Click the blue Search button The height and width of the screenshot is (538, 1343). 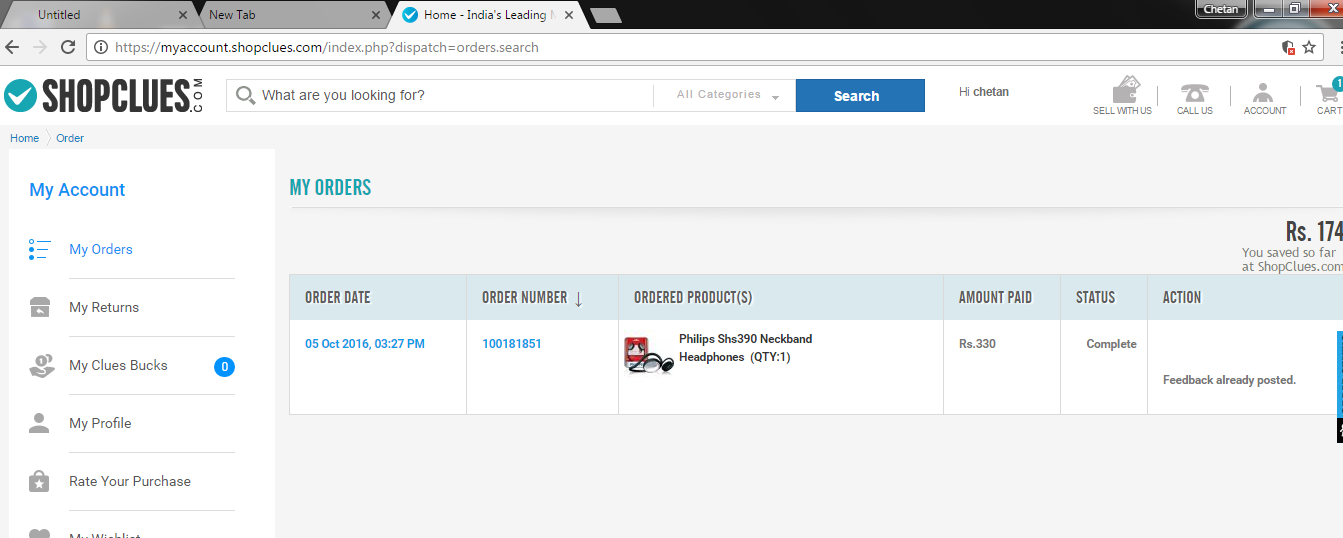[860, 96]
